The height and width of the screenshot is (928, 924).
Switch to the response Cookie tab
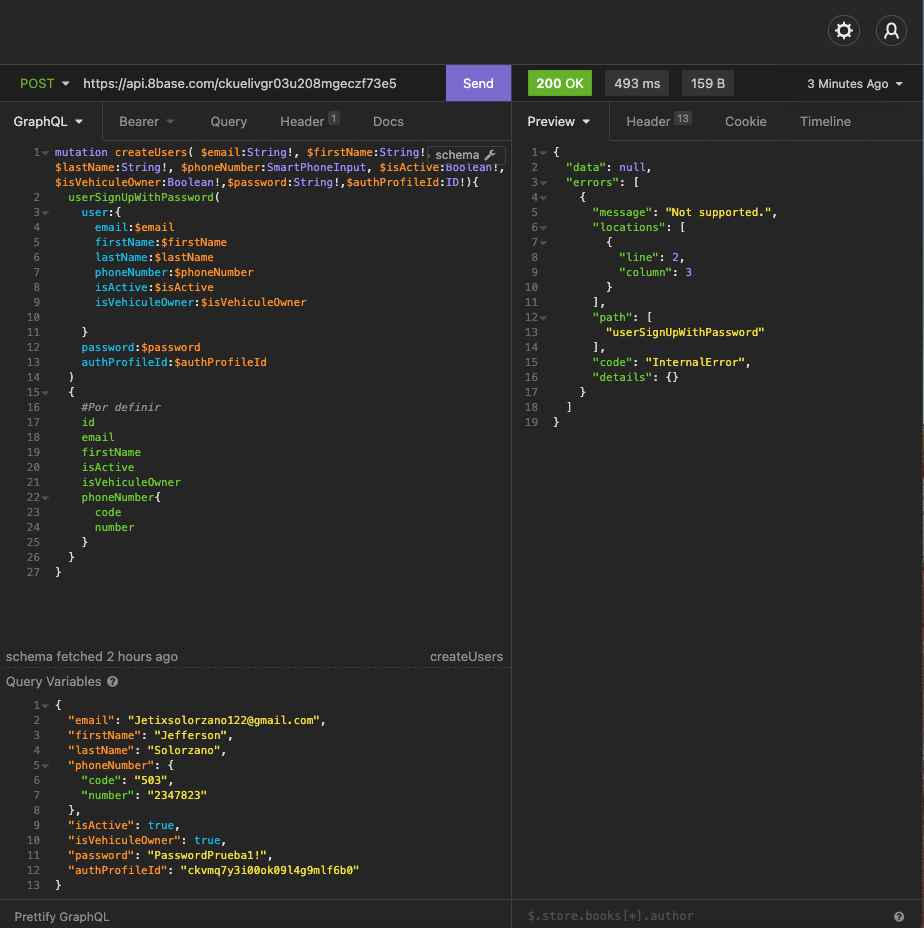745,122
